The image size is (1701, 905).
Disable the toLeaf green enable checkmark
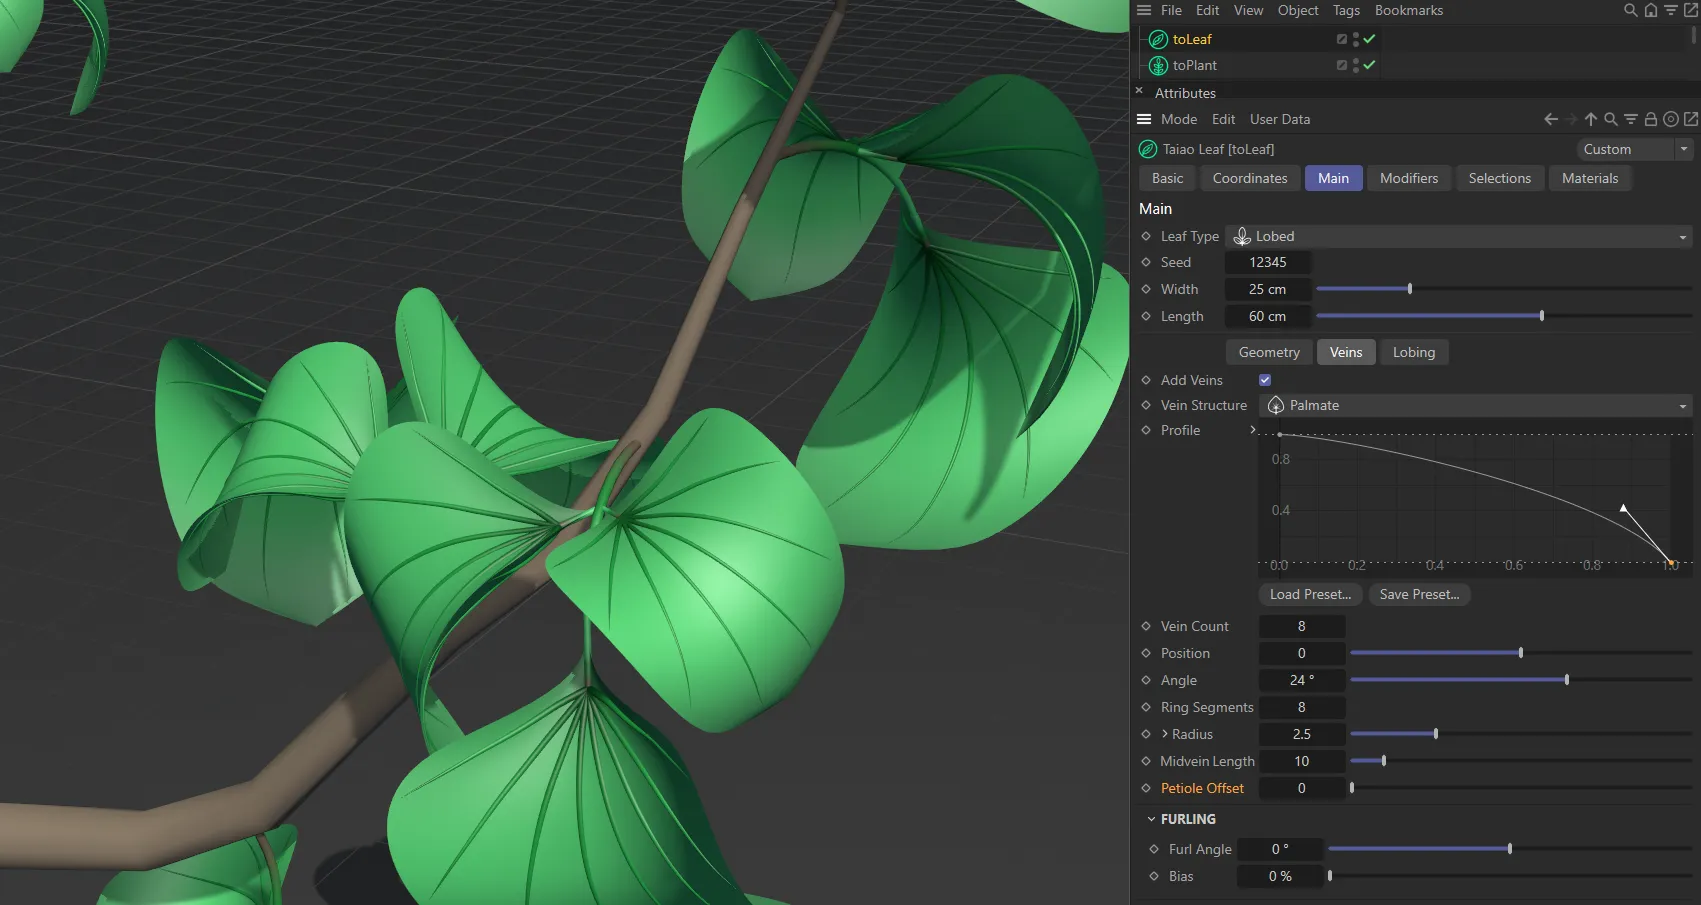(x=1369, y=39)
